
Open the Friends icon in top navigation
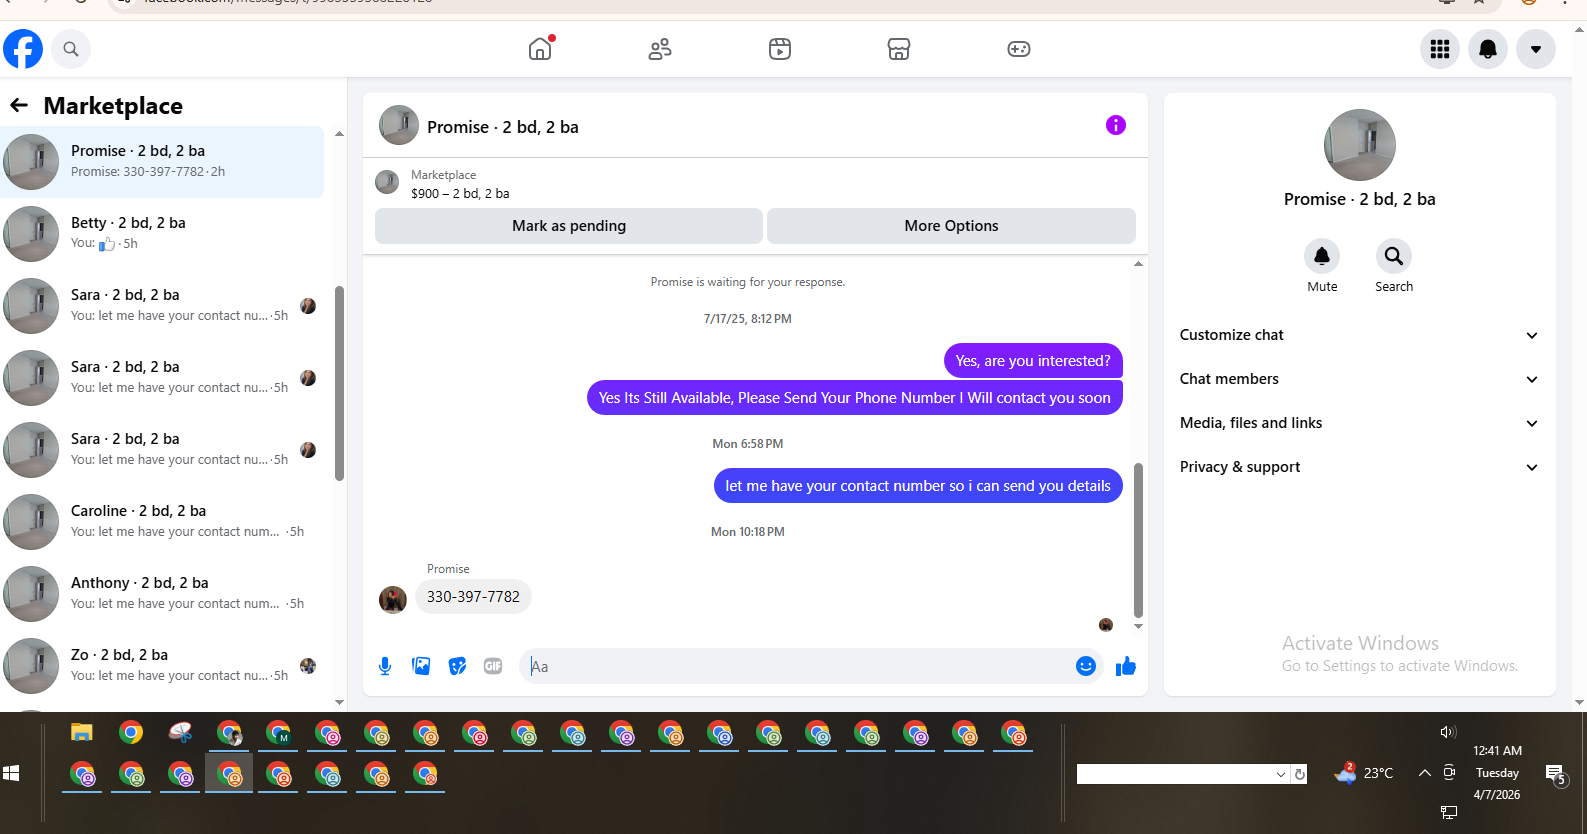tap(660, 49)
